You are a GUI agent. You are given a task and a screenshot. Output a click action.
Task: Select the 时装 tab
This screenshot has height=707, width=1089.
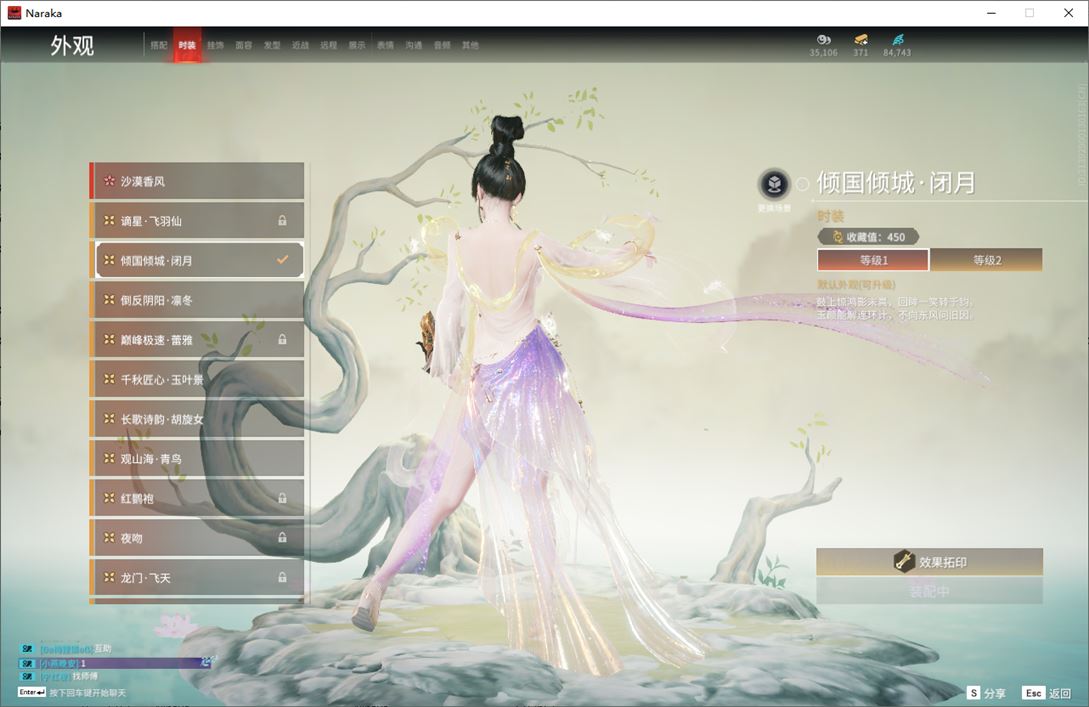[188, 45]
